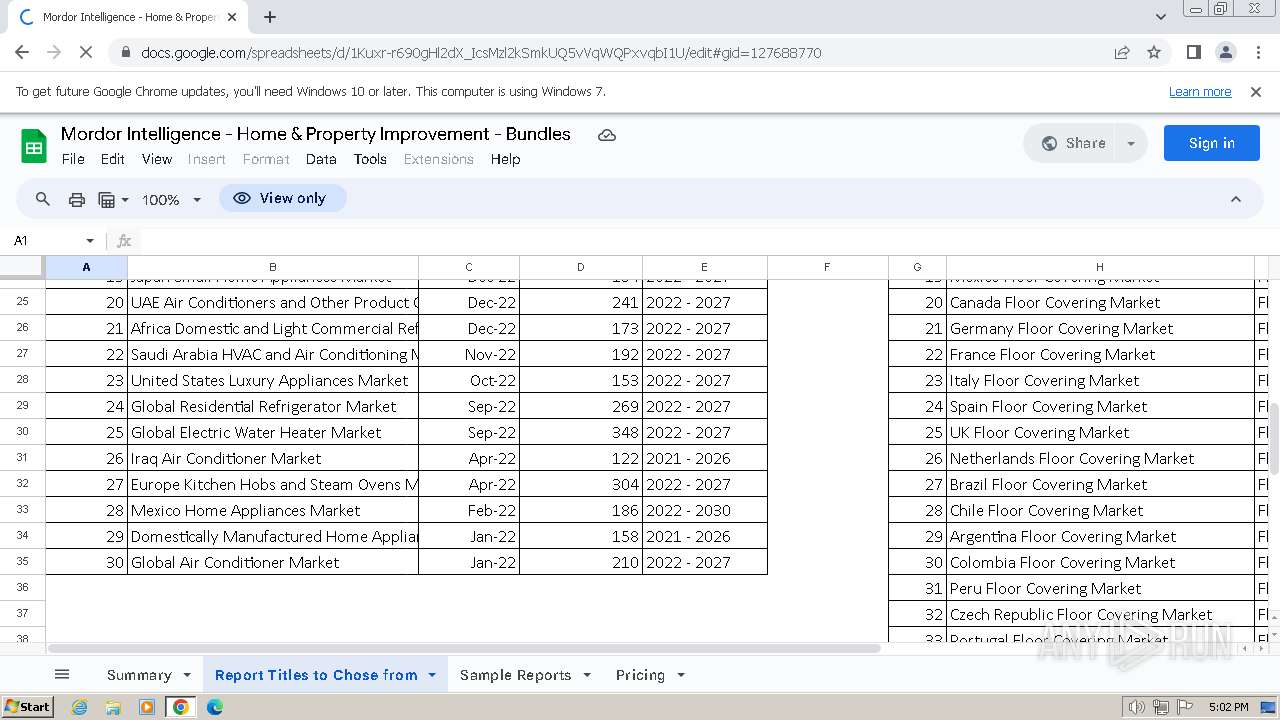Expand the filter views dropdown arrow
The width and height of the screenshot is (1280, 720).
(125, 200)
